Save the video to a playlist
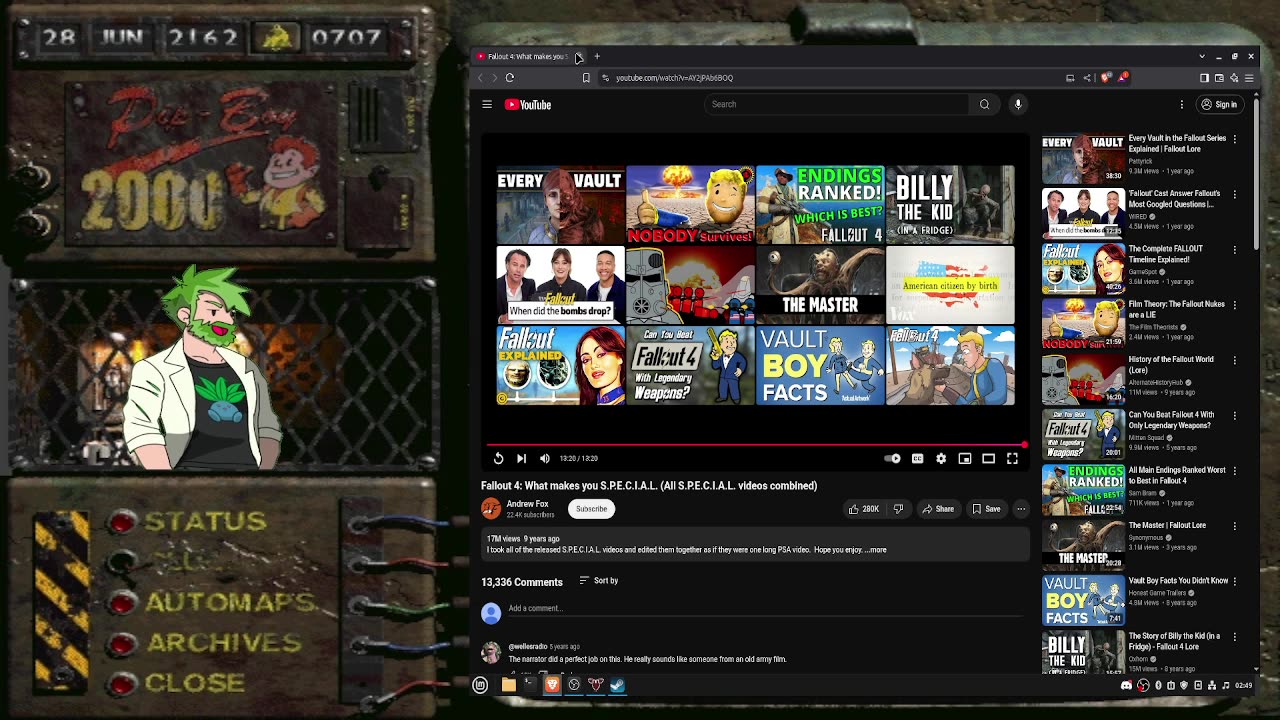This screenshot has width=1280, height=720. coord(986,509)
